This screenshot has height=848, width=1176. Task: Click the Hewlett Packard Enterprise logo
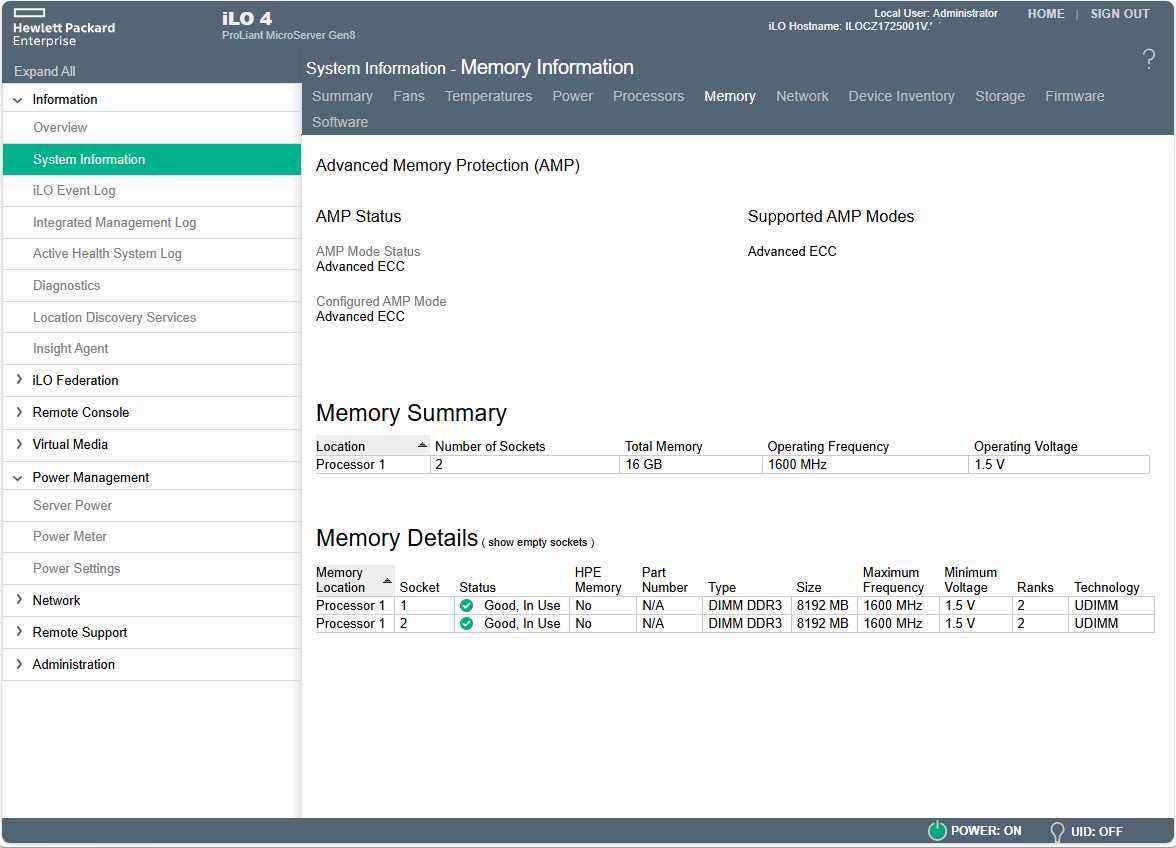(x=64, y=28)
